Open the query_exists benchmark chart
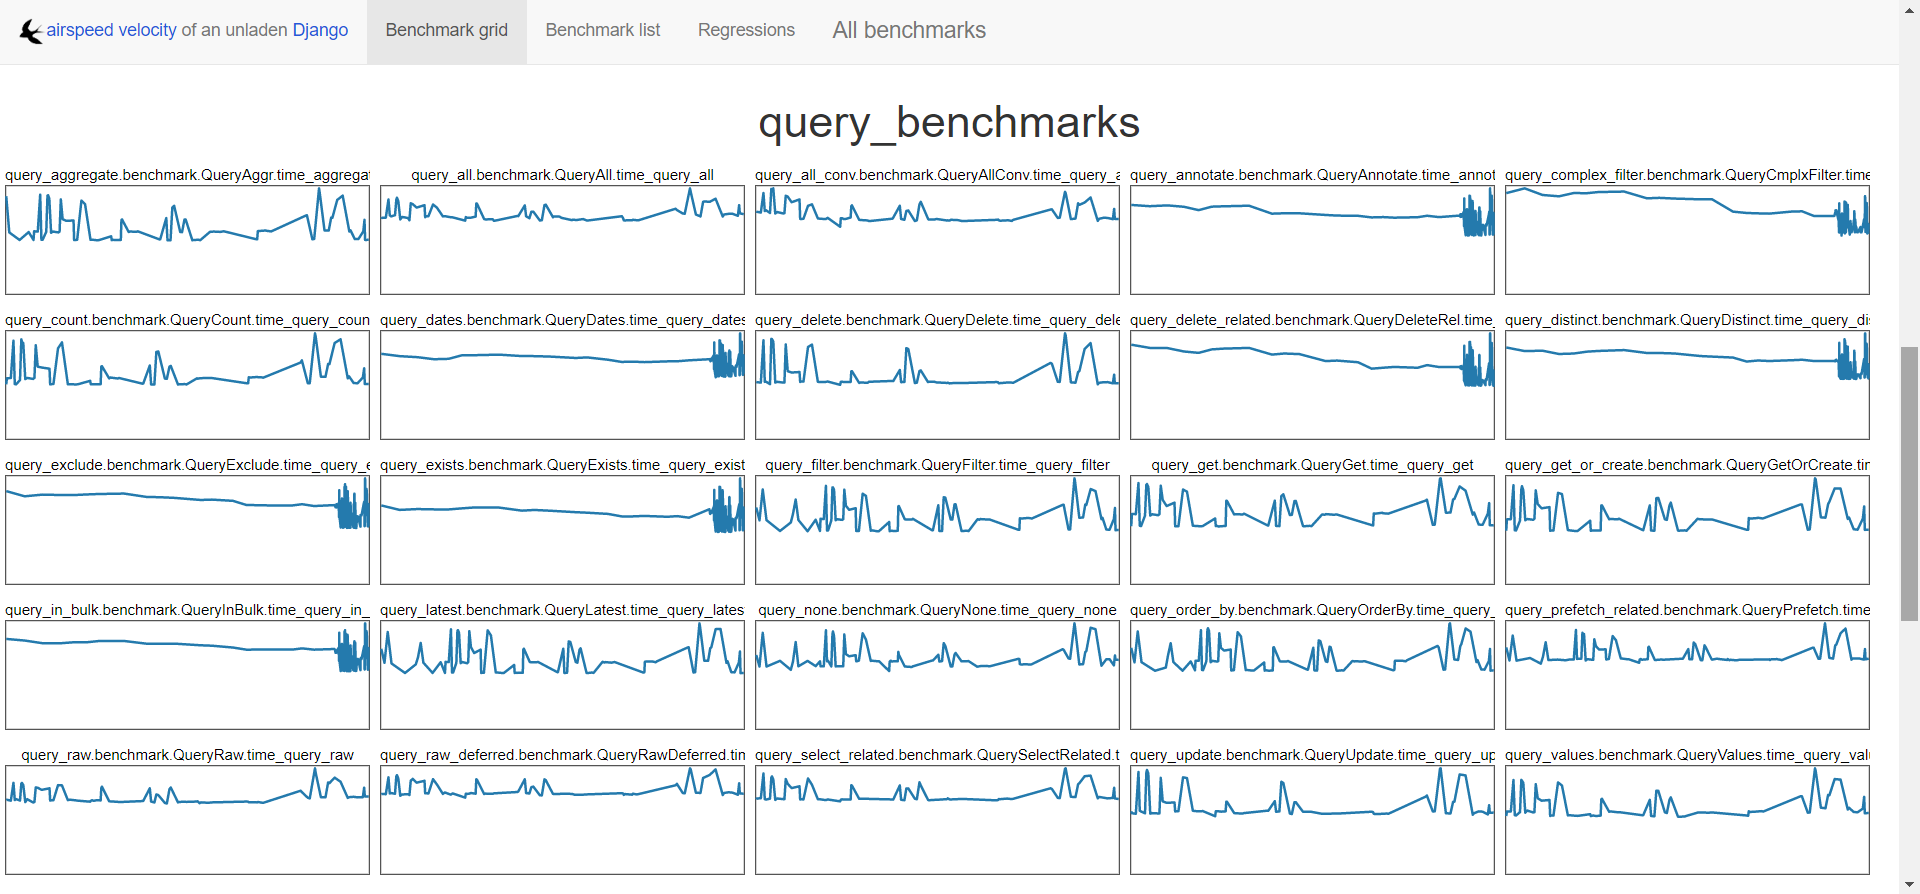Viewport: 1920px width, 894px height. point(562,530)
